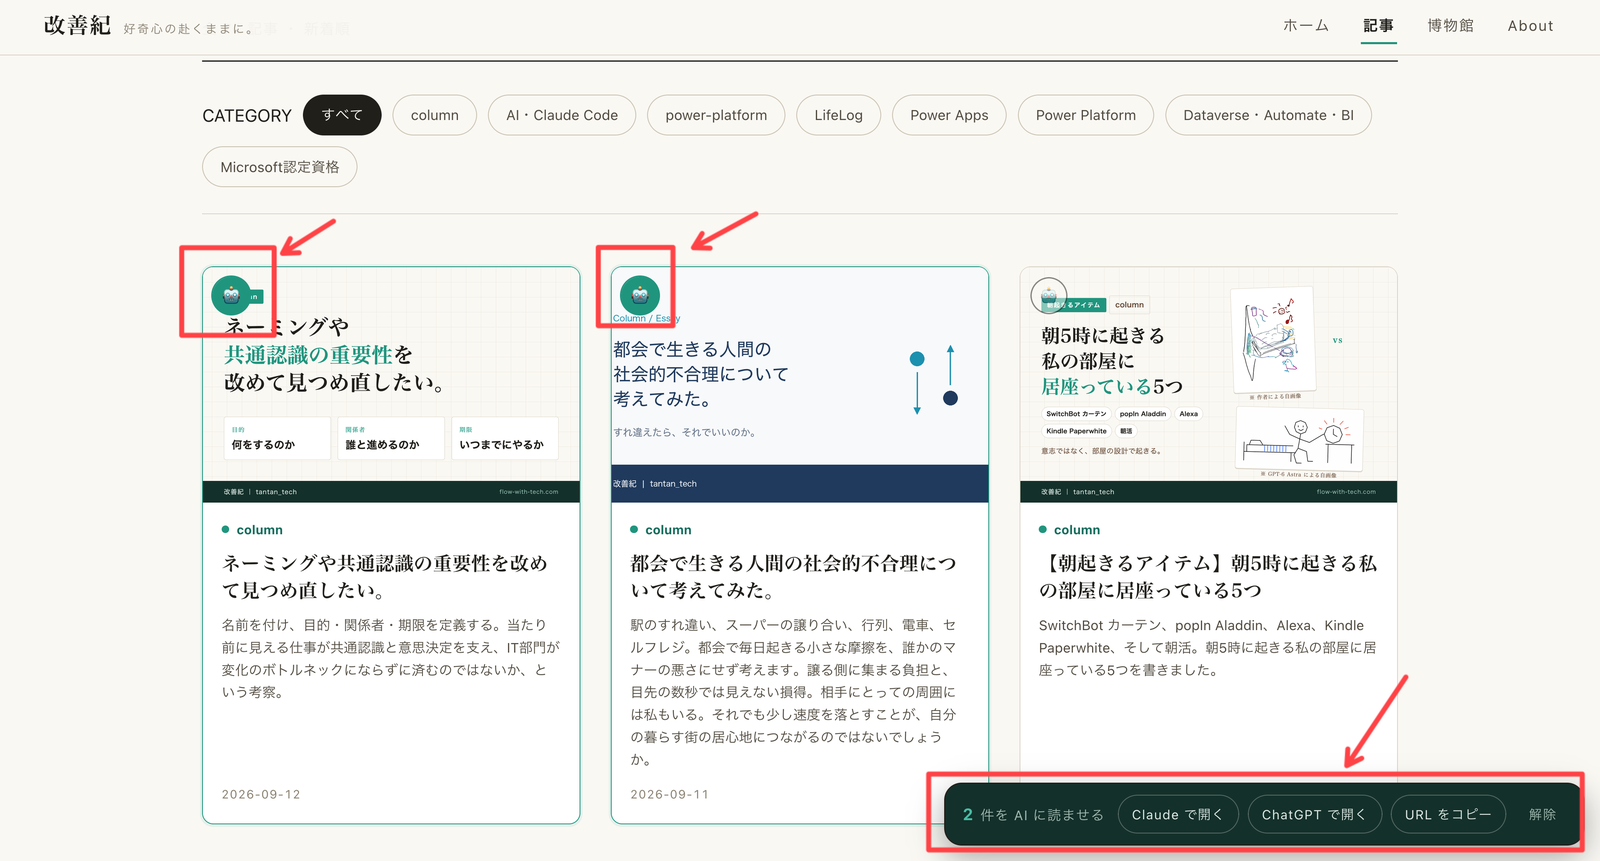Clear the selection with 解除

1542,815
